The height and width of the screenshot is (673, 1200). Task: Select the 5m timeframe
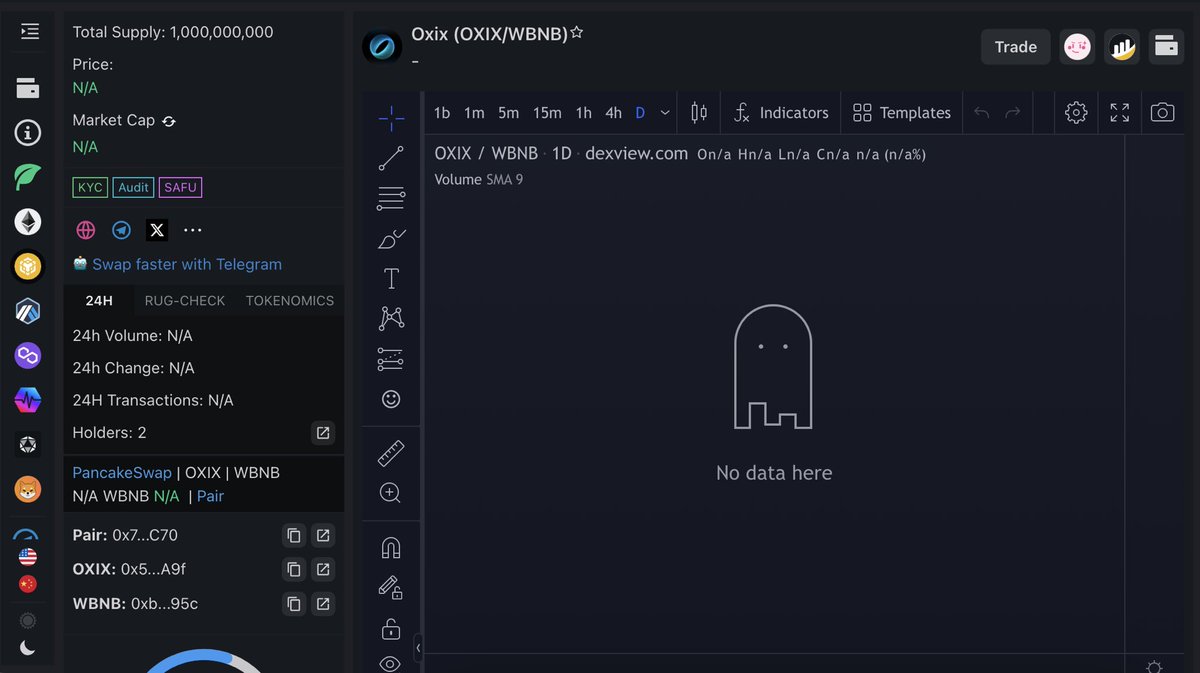tap(509, 113)
